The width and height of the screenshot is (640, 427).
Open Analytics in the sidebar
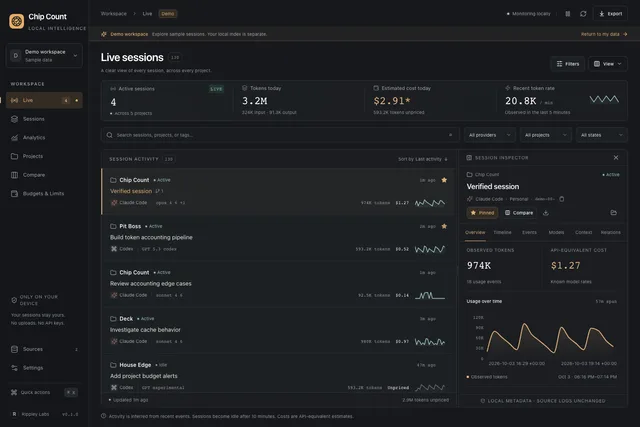[x=44, y=138]
